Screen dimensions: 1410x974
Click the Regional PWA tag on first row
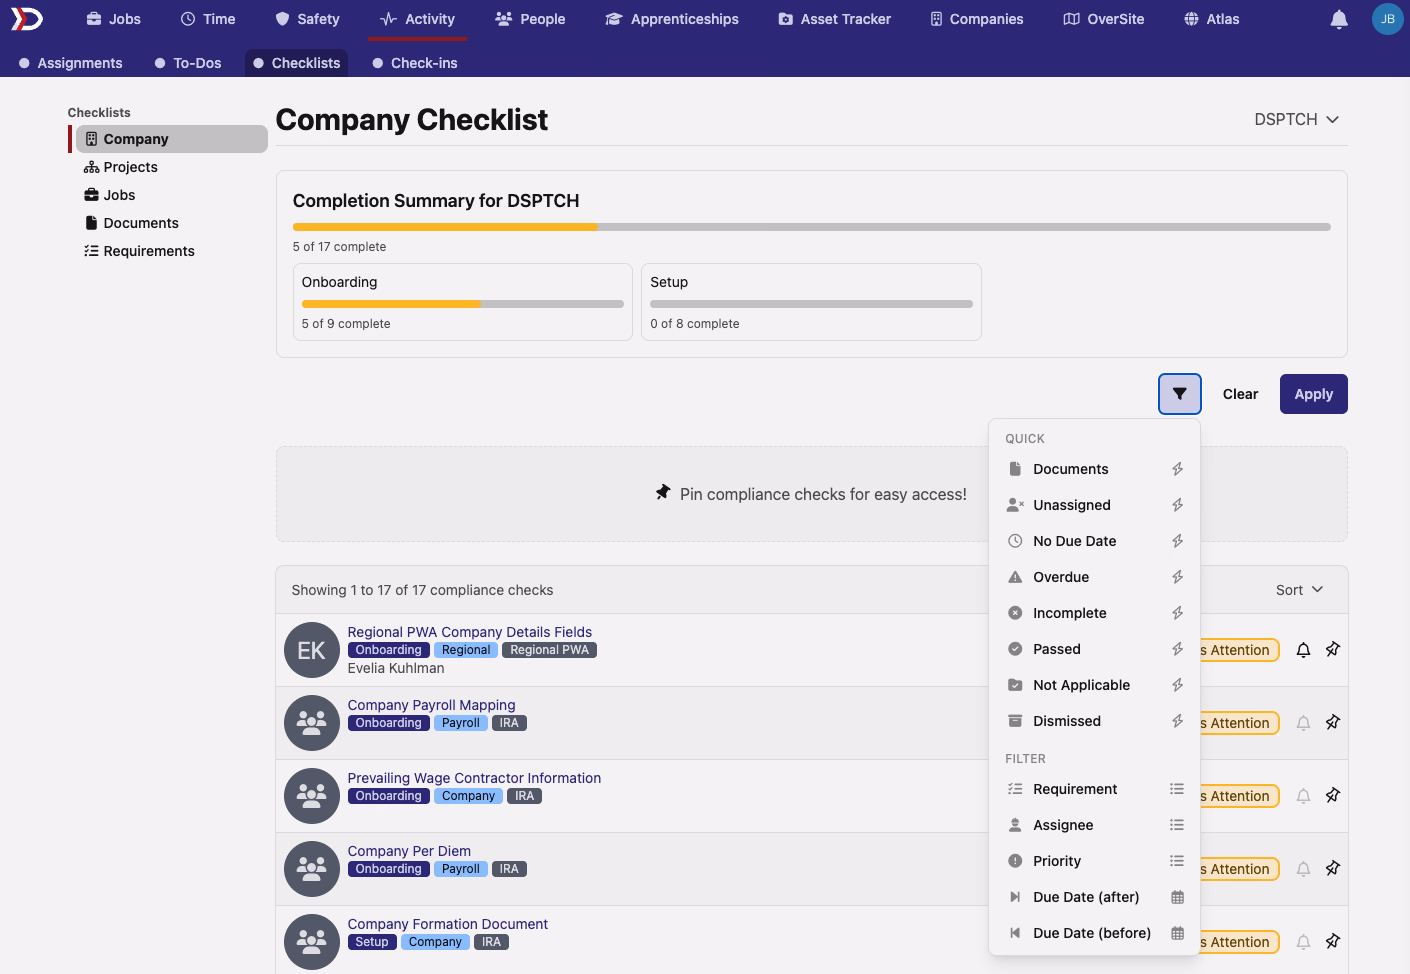point(550,650)
